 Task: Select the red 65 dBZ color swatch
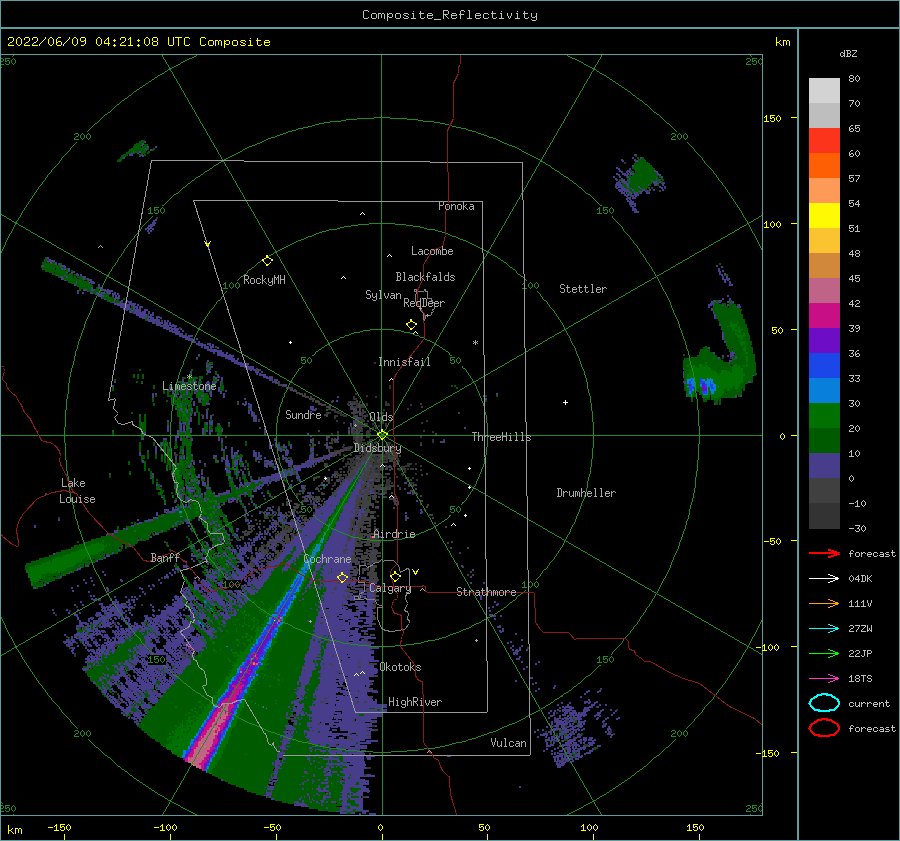coord(824,141)
